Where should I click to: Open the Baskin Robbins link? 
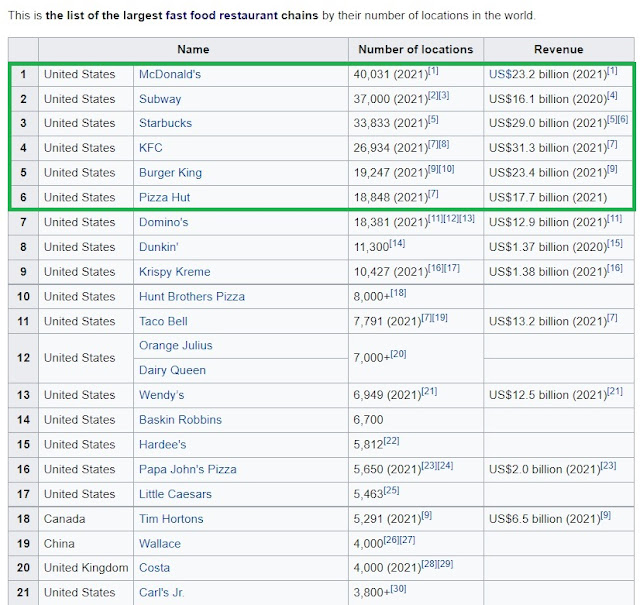pos(180,420)
